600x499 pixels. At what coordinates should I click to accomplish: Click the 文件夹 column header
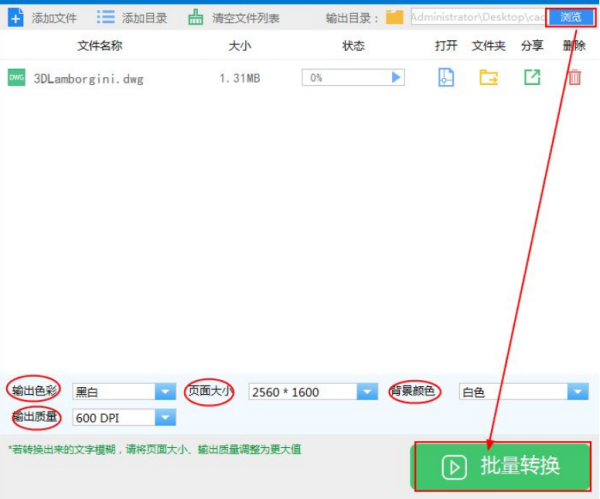pyautogui.click(x=489, y=46)
